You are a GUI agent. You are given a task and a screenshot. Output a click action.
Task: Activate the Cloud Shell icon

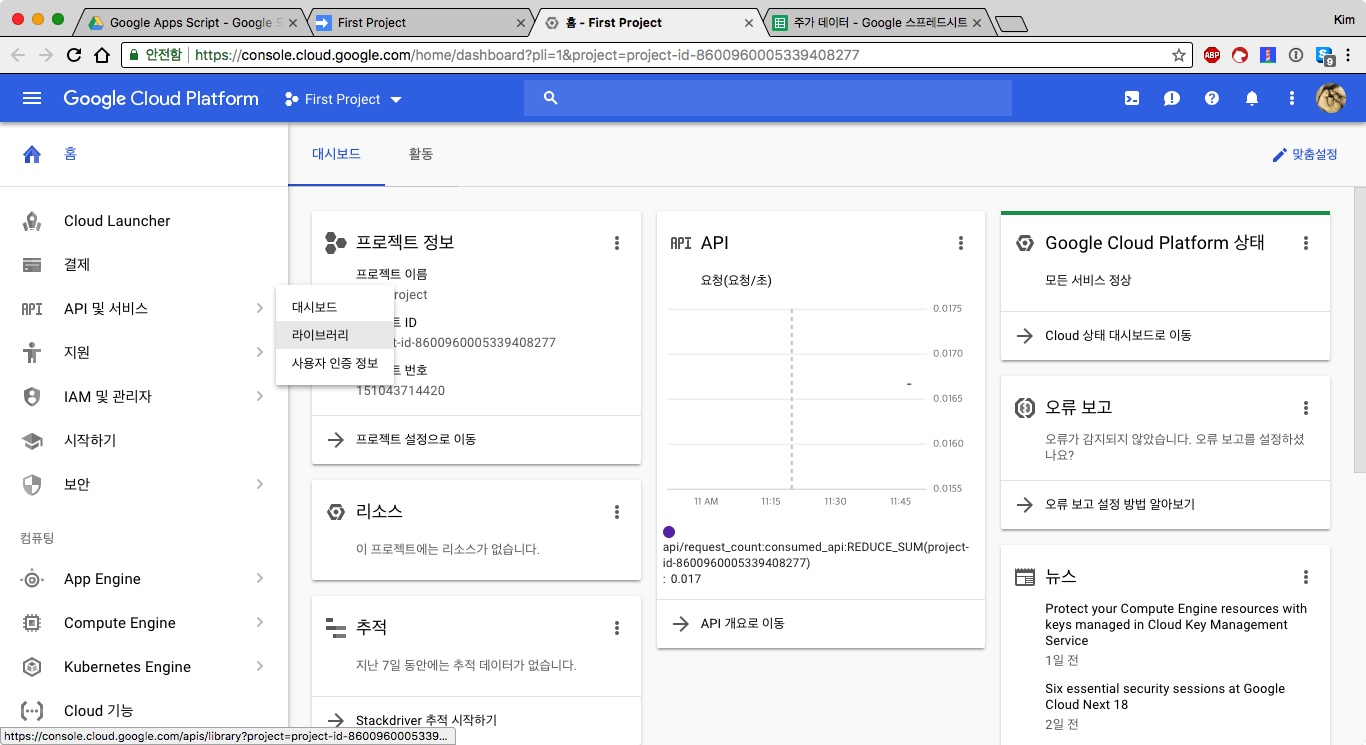pos(1132,98)
